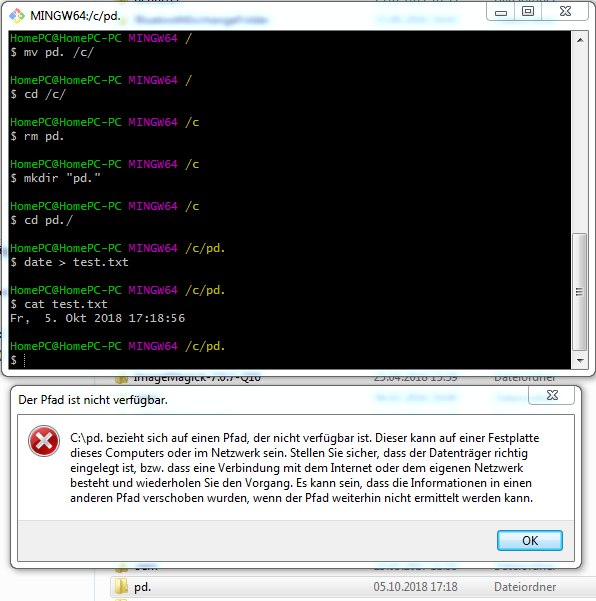The image size is (596, 601).
Task: Click the terminal scrollbar down arrow
Action: tap(580, 361)
